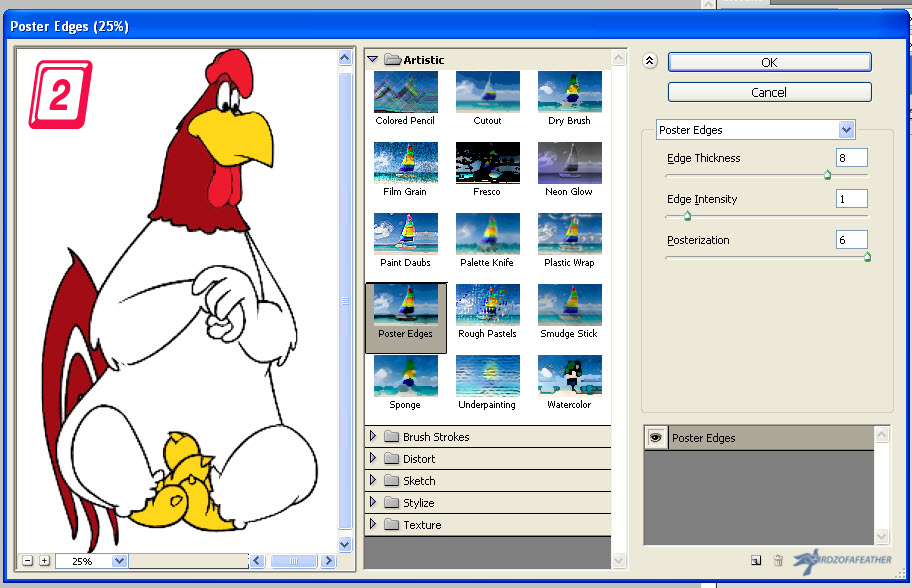Click the preview vertical scroll up arrow
The height and width of the screenshot is (588, 912).
coord(345,58)
